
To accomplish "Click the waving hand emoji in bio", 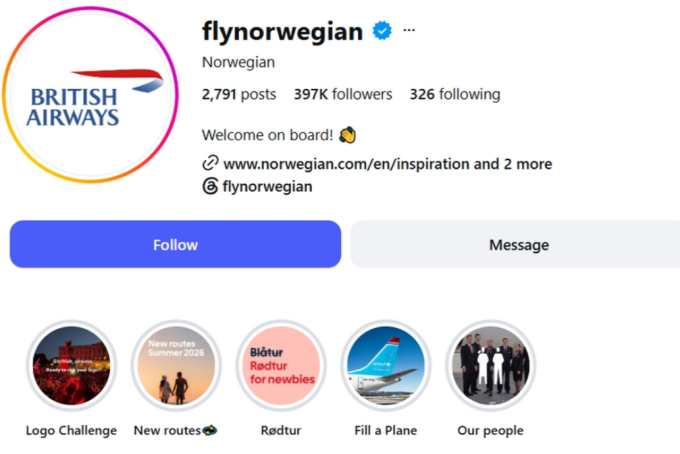I will point(347,135).
